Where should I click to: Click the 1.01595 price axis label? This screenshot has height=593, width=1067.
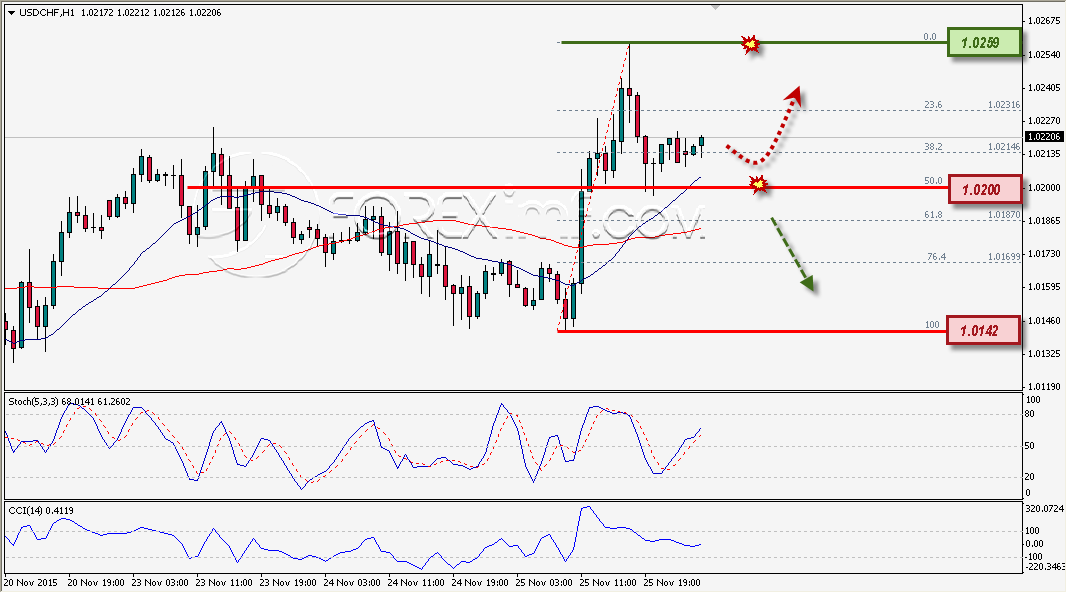coord(1044,287)
